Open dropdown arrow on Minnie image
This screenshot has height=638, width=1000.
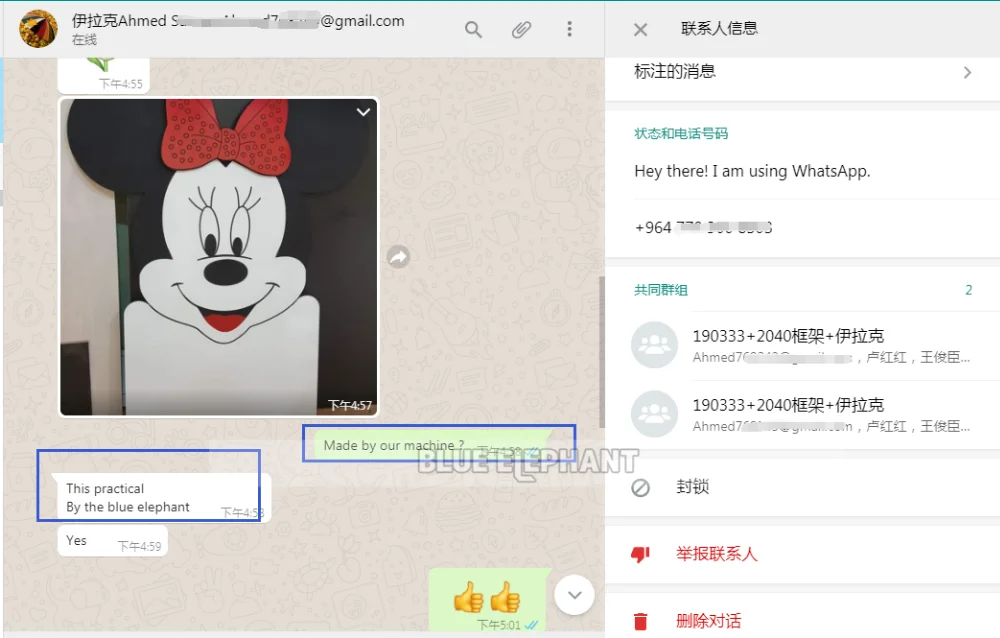[x=364, y=112]
